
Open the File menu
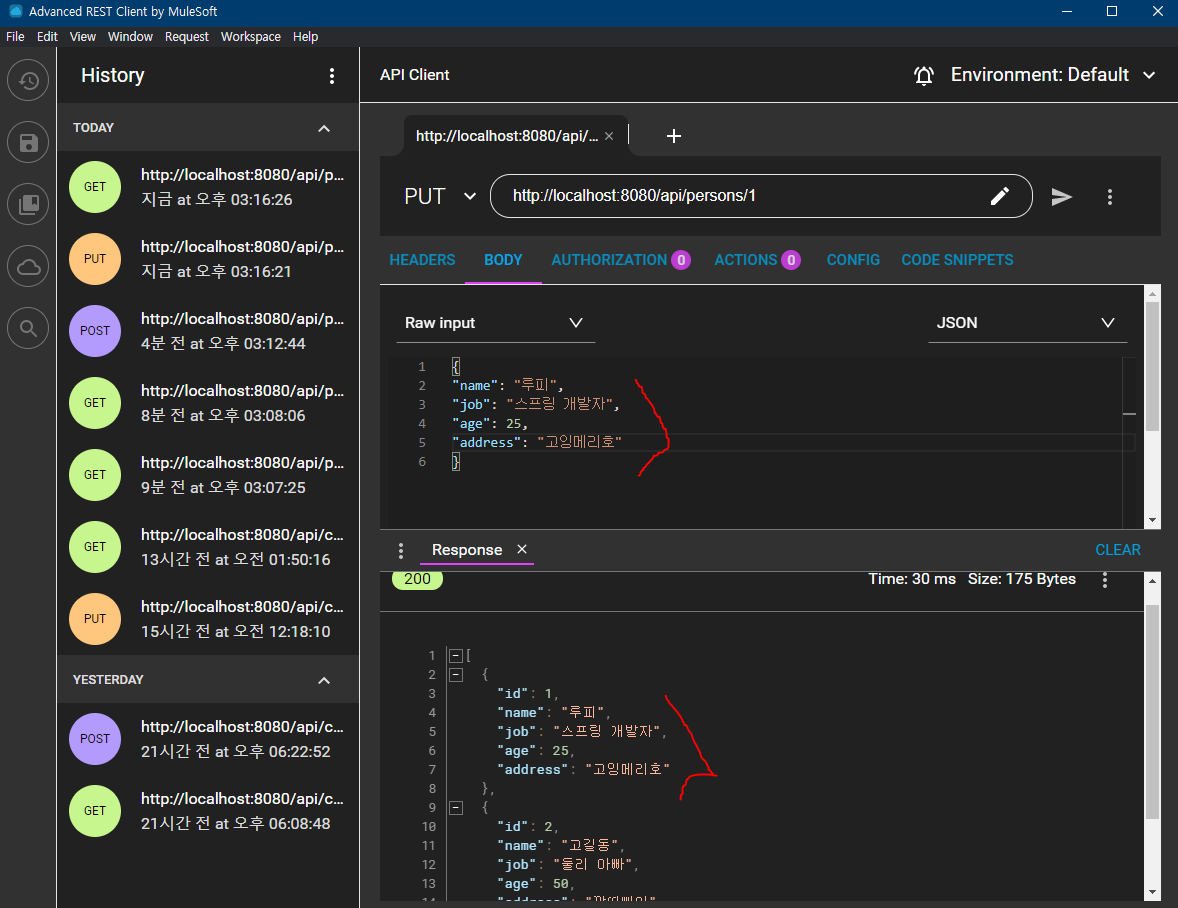(15, 37)
